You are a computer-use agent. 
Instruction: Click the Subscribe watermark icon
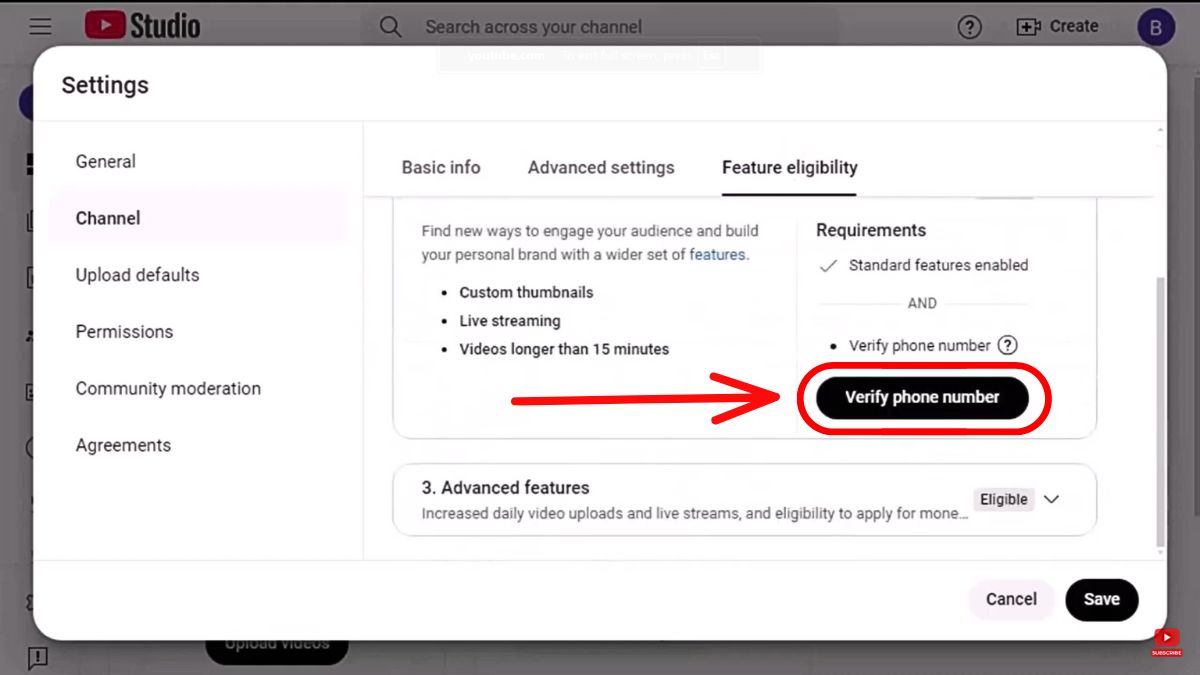(1166, 642)
